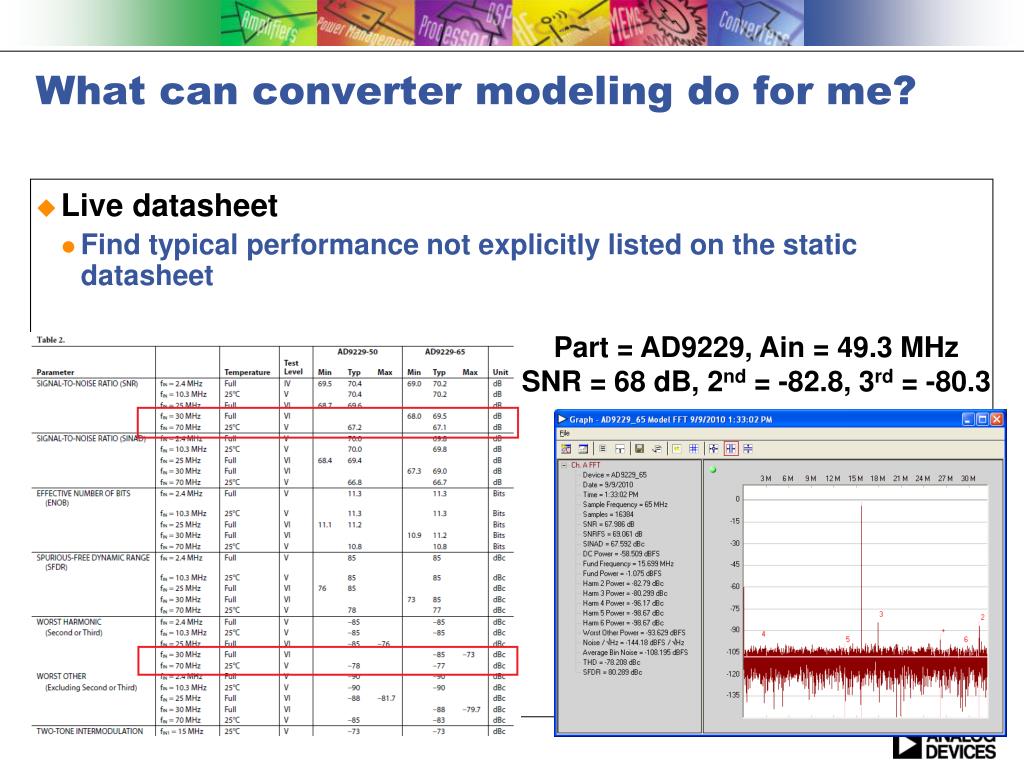Click the harmonic marker '2' on FFT plot
This screenshot has width=1024, height=768.
click(982, 616)
